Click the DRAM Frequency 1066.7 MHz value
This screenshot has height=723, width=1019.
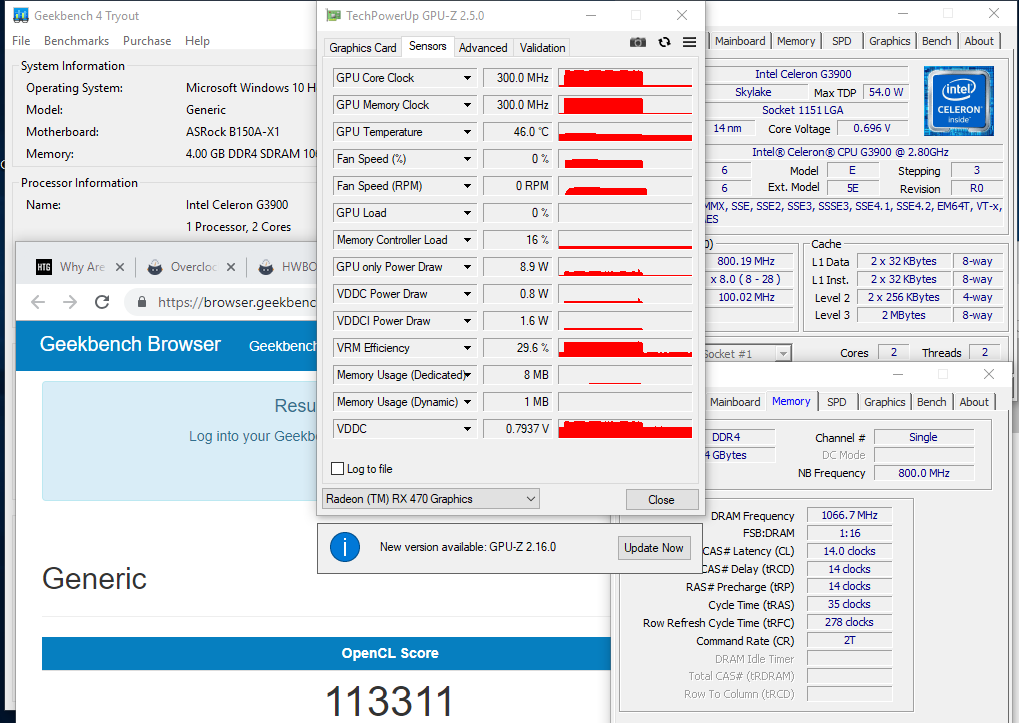pyautogui.click(x=849, y=515)
